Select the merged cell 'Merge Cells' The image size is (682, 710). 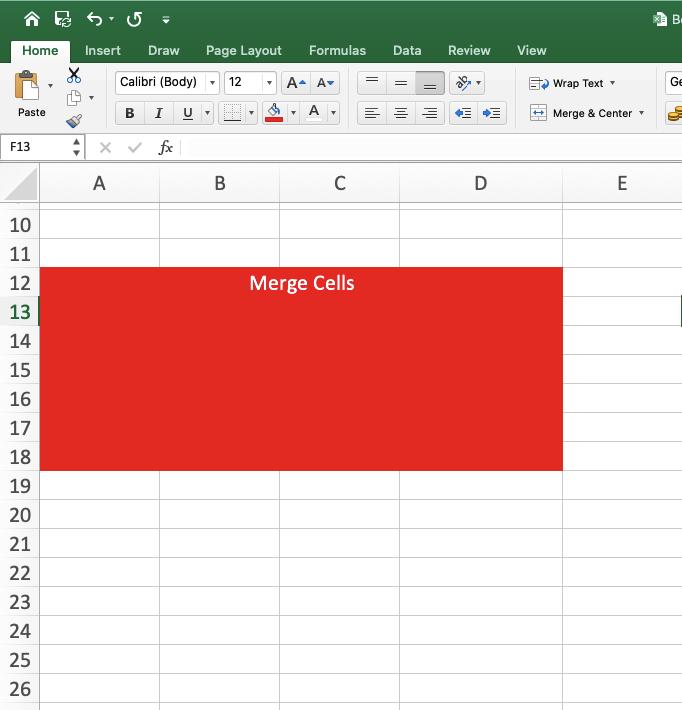pyautogui.click(x=301, y=369)
